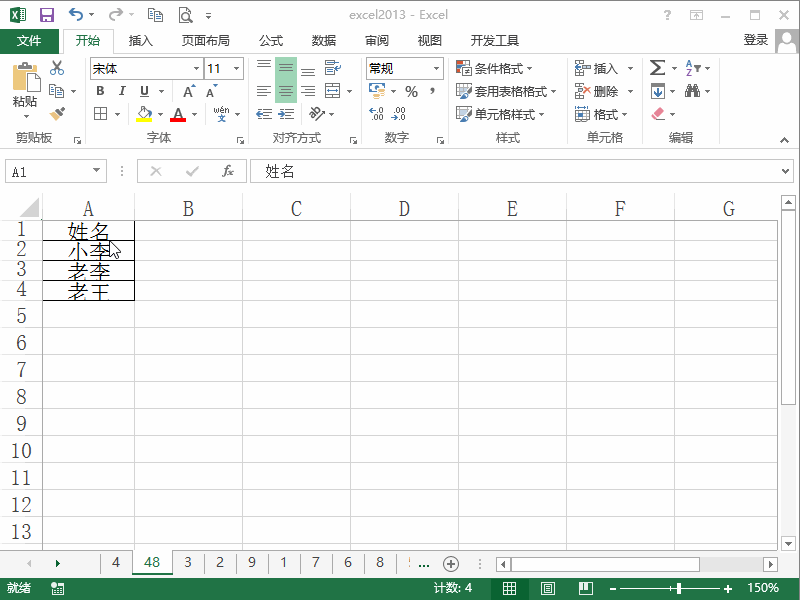Screen dimensions: 800x600
Task: Select the AutoSum icon
Action: [x=658, y=69]
